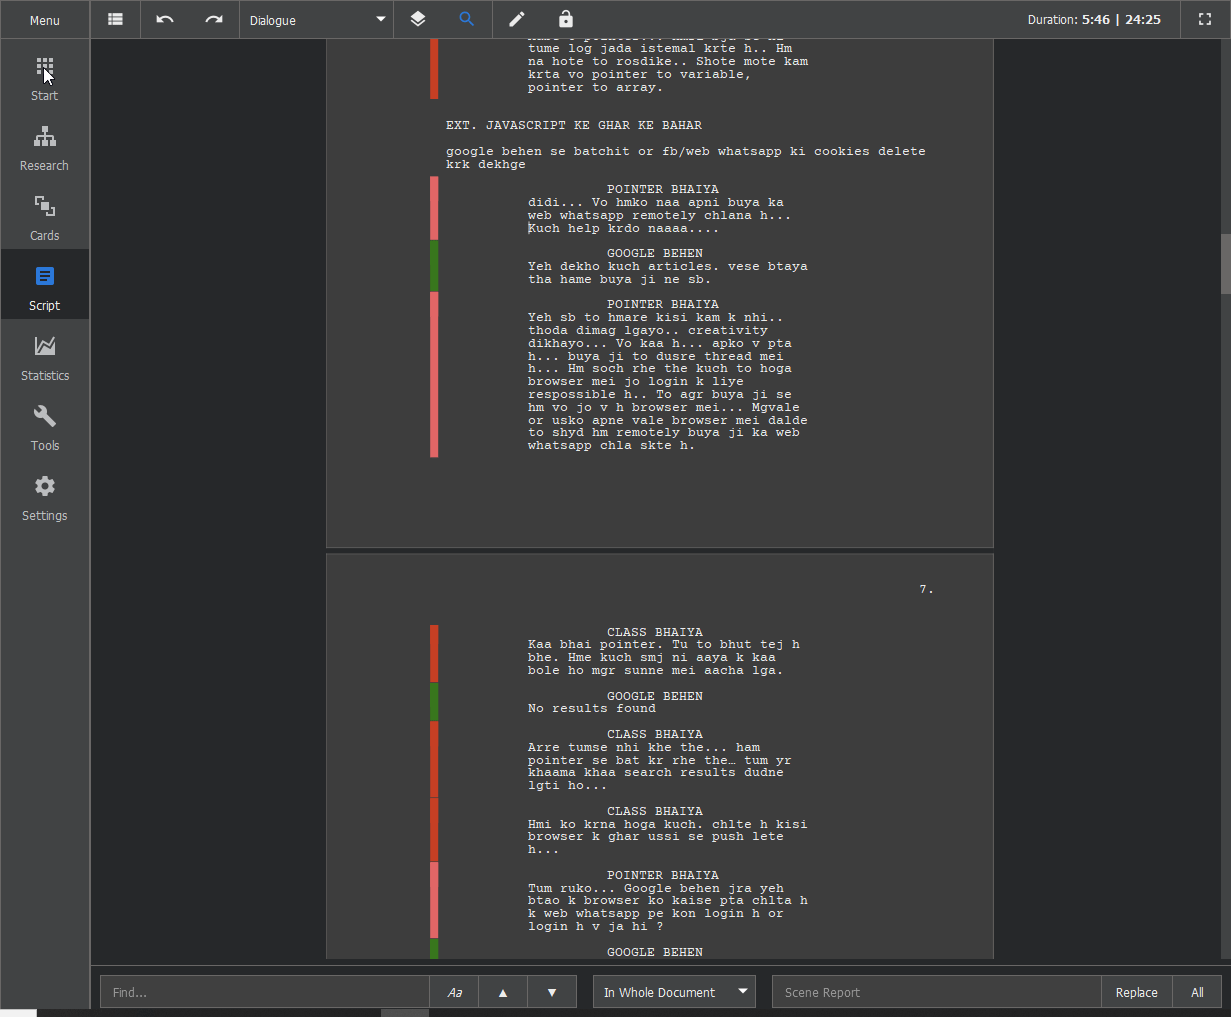Redo the last undone edit
This screenshot has width=1231, height=1017.
[x=214, y=19]
